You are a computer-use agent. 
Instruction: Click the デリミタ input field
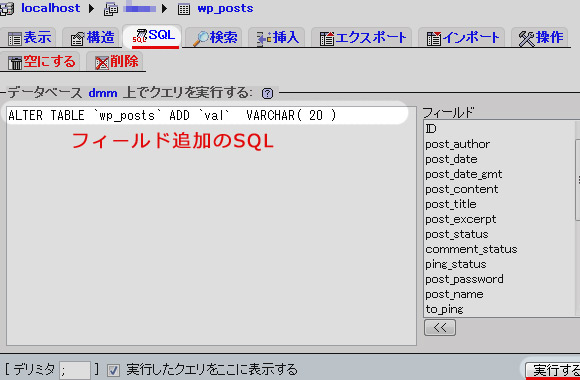coord(75,370)
